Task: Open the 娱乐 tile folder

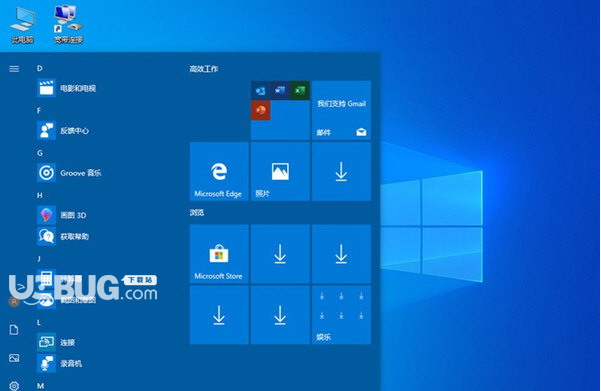Action: 341,315
